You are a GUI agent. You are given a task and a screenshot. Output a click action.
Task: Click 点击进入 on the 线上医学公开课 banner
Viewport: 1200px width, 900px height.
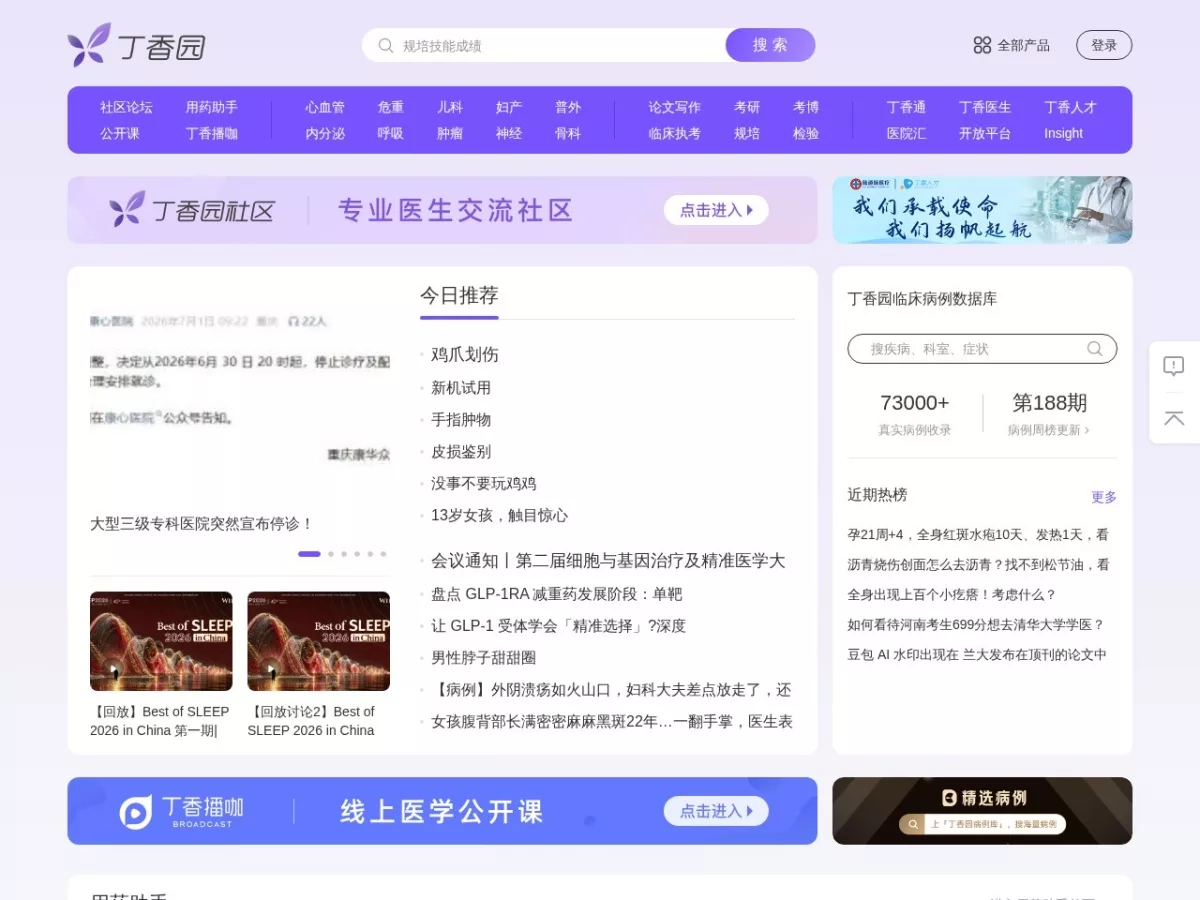(716, 811)
